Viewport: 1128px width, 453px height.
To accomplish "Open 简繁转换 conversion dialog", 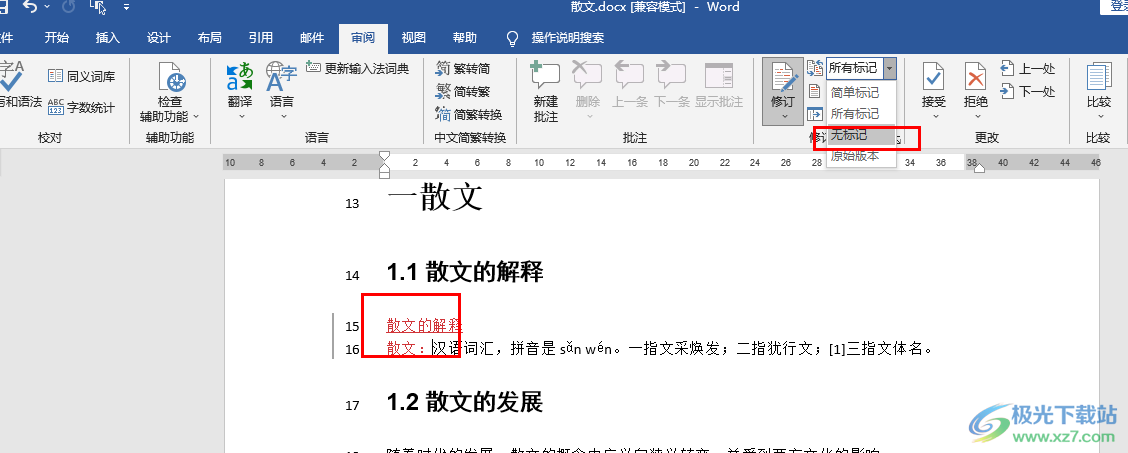I will click(x=469, y=114).
